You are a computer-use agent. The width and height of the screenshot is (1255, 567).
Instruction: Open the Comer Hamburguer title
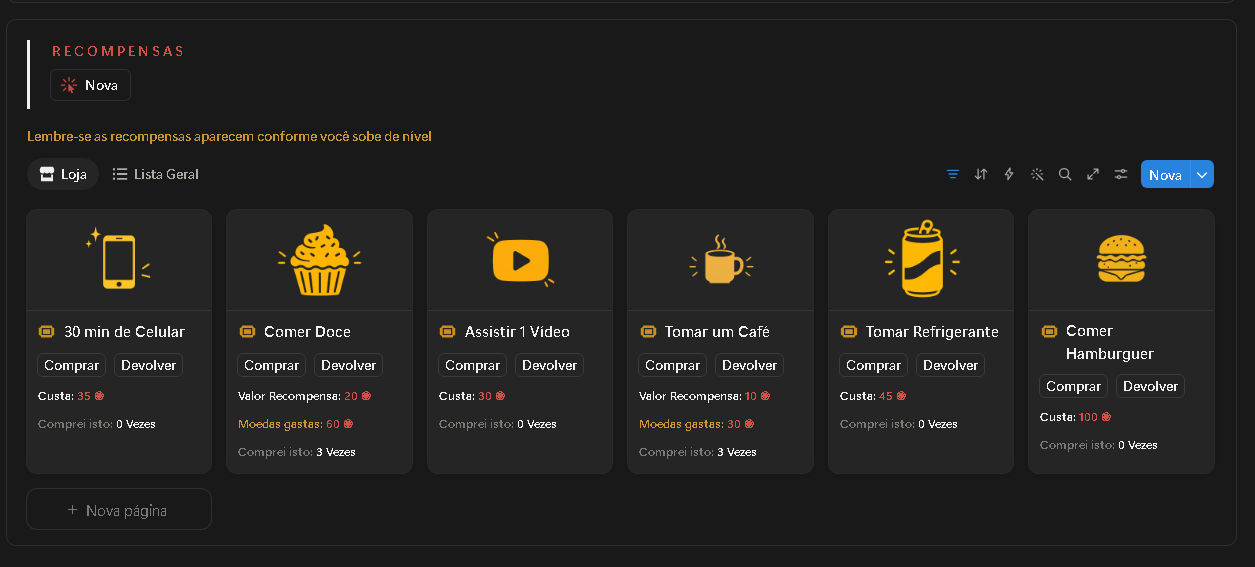pyautogui.click(x=1110, y=342)
